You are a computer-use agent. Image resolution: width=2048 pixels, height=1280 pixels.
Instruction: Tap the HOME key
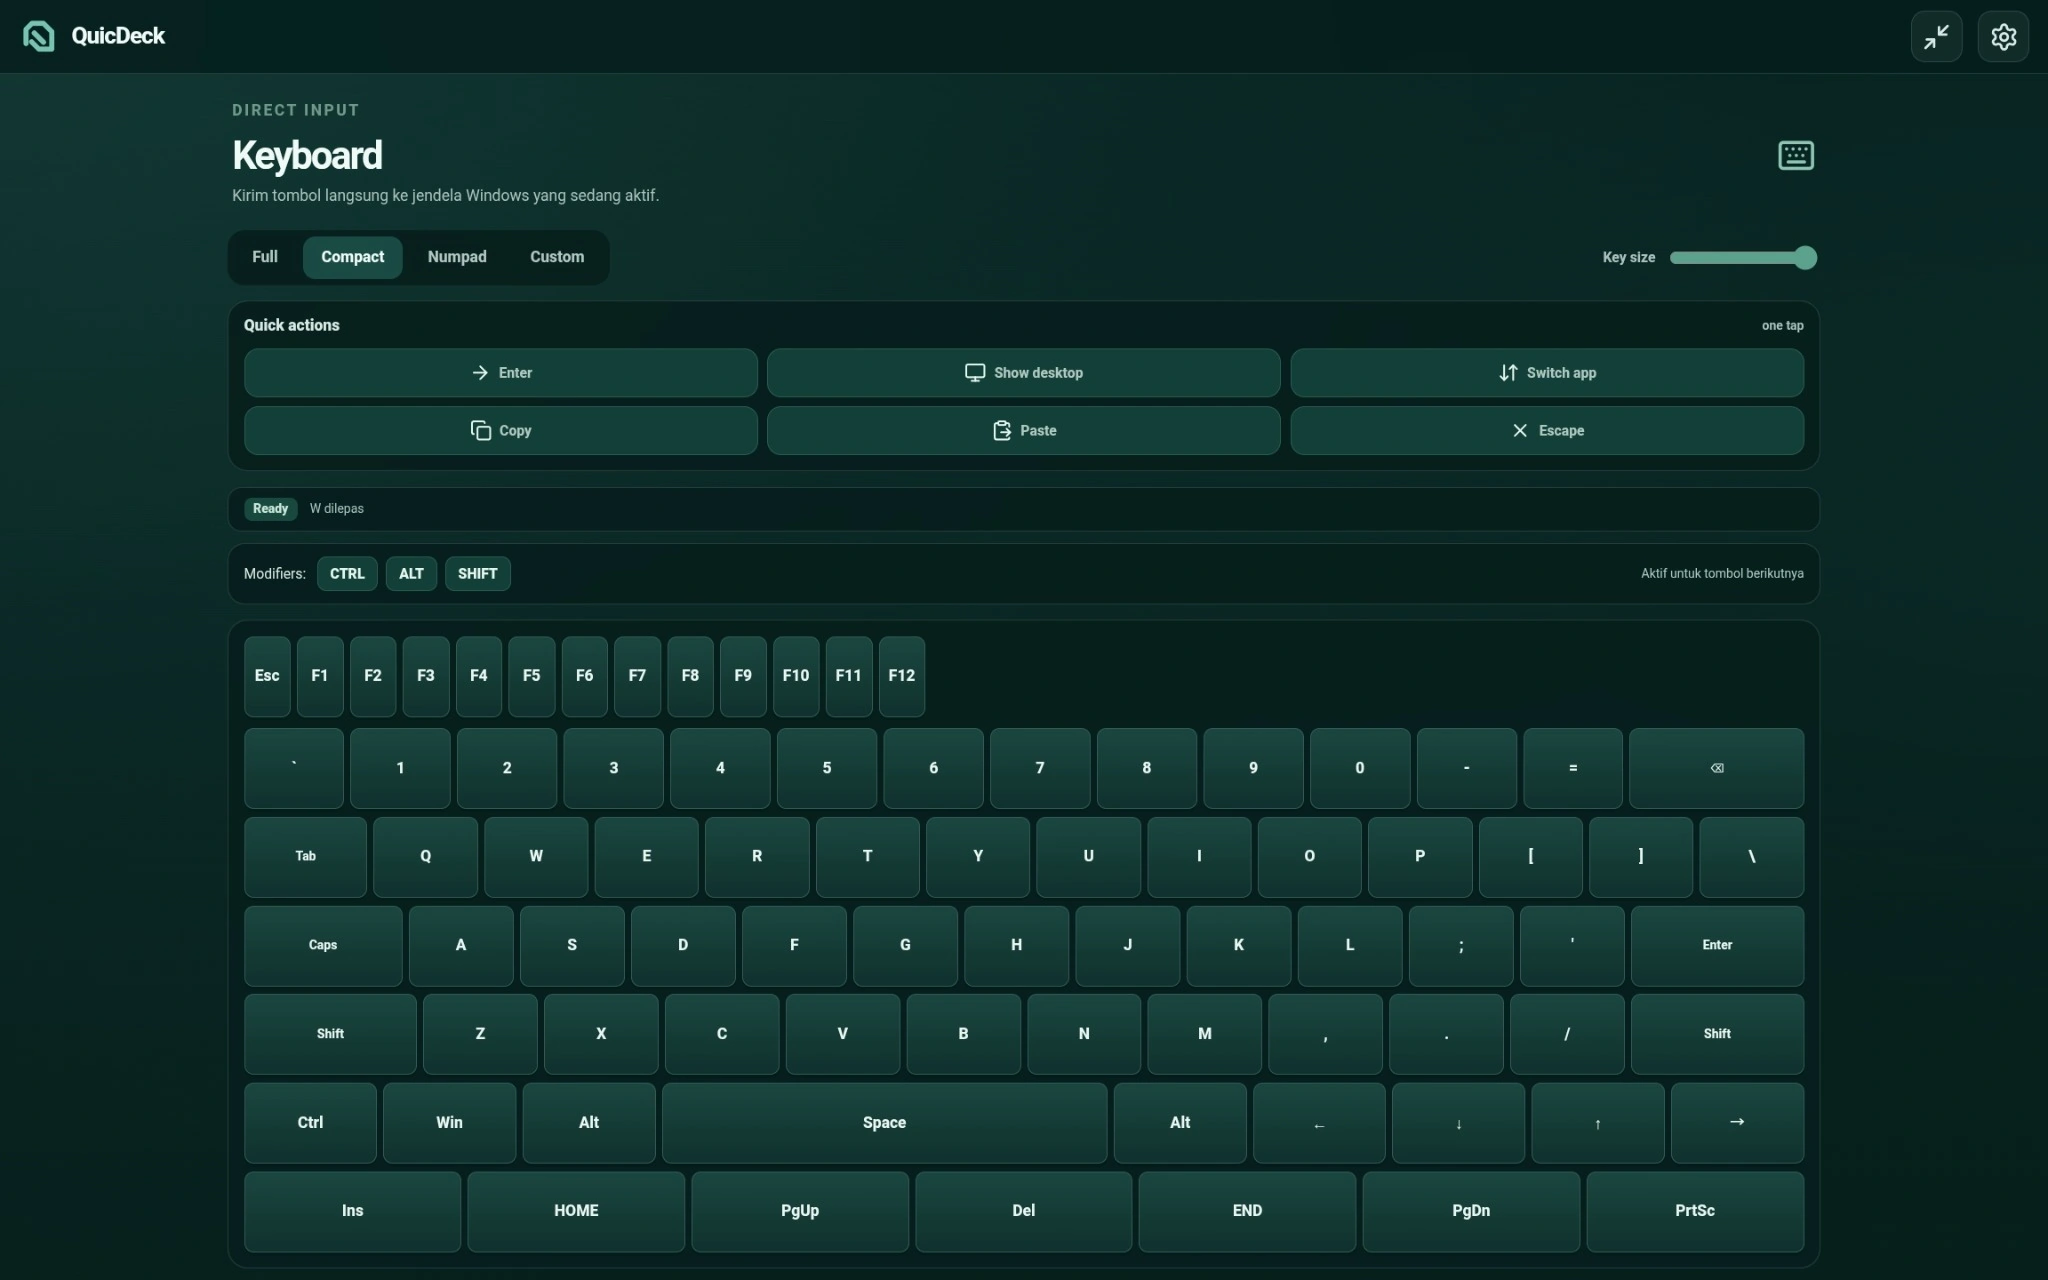(x=576, y=1211)
